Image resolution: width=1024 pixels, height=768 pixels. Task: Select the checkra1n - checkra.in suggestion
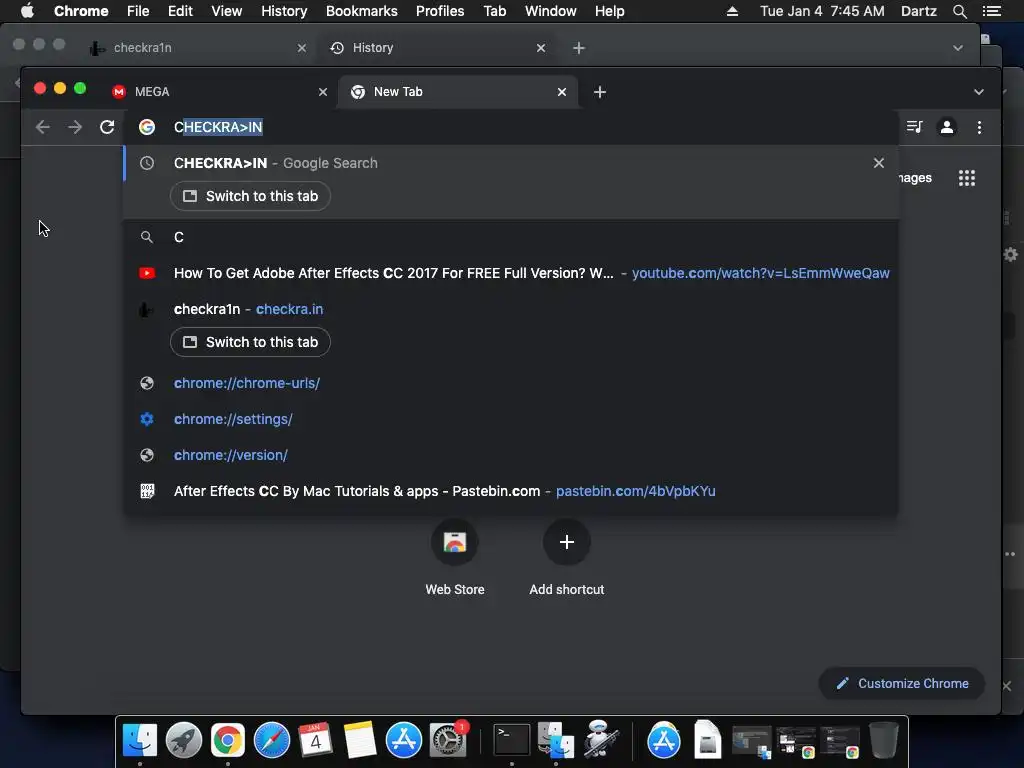click(511, 309)
